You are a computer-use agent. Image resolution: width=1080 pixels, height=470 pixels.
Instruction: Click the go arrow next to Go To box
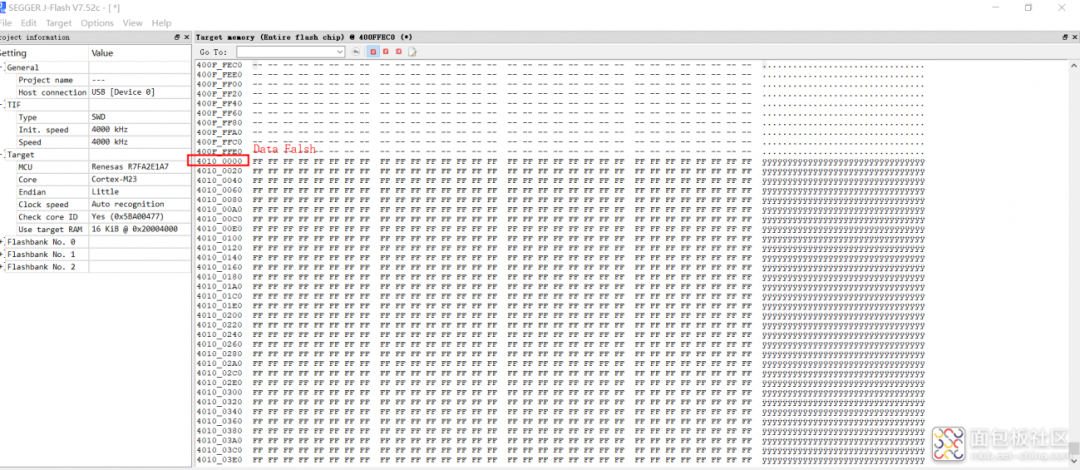[x=356, y=51]
